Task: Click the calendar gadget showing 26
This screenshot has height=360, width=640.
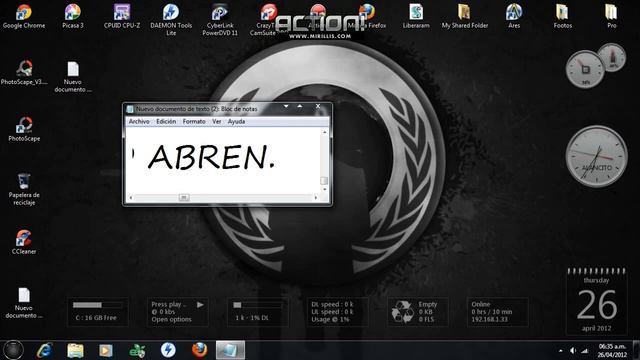Action: coord(596,301)
